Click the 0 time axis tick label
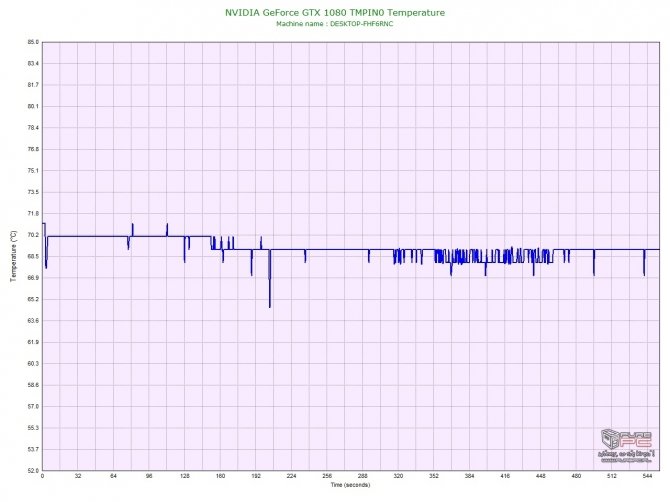Viewport: 670px width, 502px height. pos(42,476)
